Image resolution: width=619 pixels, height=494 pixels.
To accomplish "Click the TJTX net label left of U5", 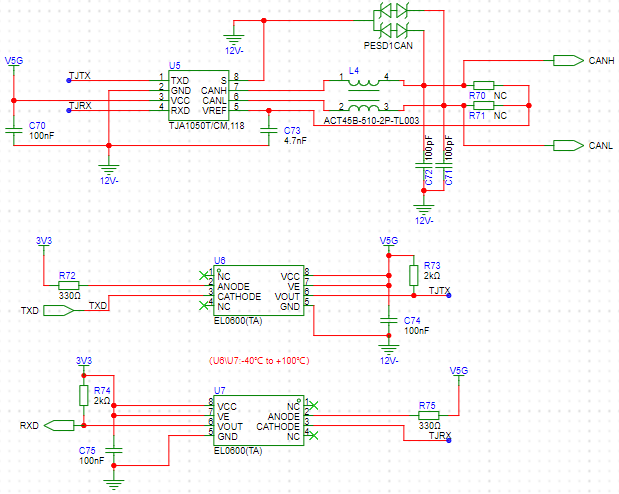I will (80, 75).
